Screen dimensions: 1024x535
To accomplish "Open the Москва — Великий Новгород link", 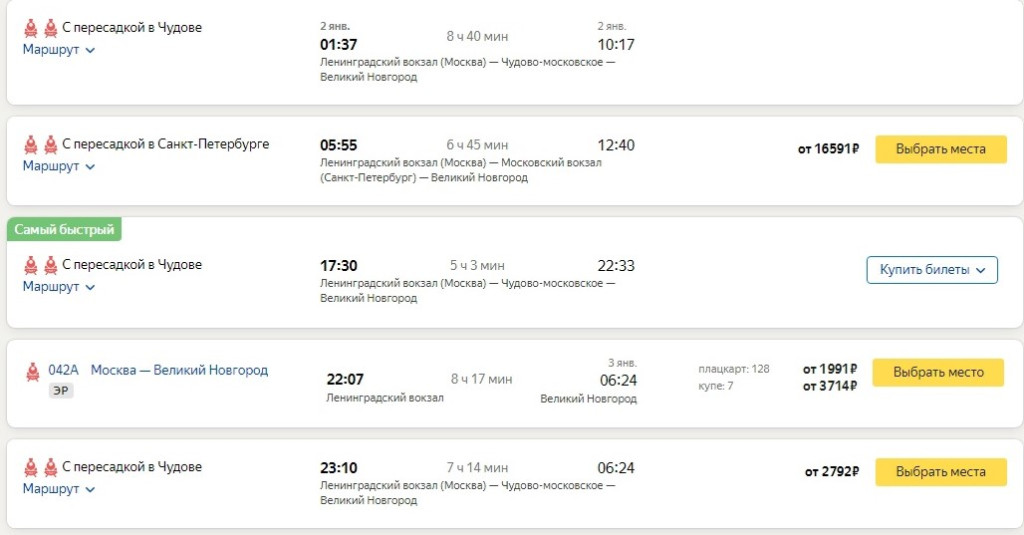I will coord(179,370).
